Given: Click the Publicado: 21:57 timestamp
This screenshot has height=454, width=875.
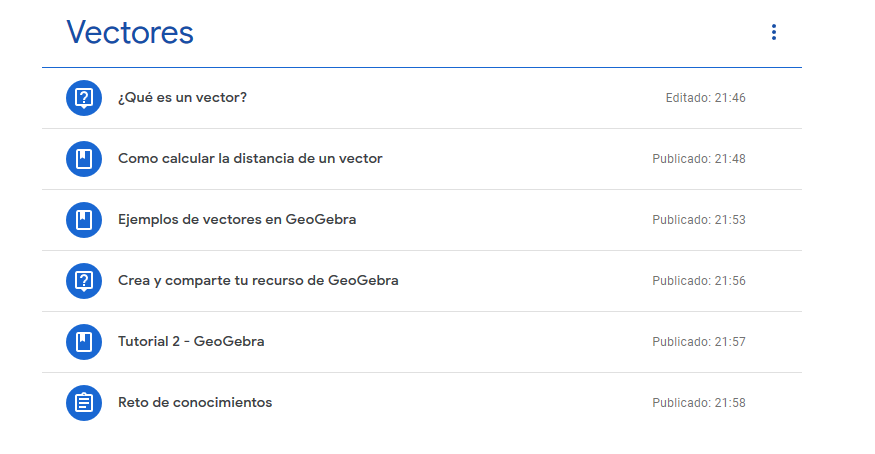Looking at the screenshot, I should (x=699, y=342).
